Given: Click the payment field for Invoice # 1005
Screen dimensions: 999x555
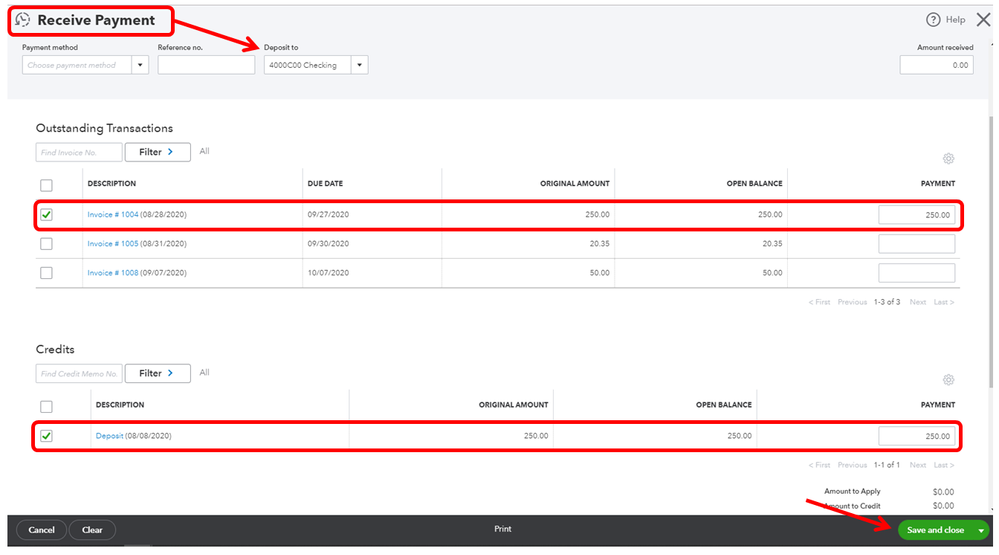Looking at the screenshot, I should coord(916,243).
